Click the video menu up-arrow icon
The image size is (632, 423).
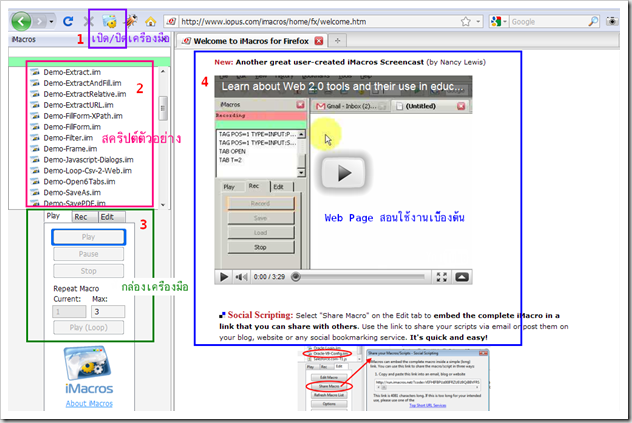click(x=462, y=277)
